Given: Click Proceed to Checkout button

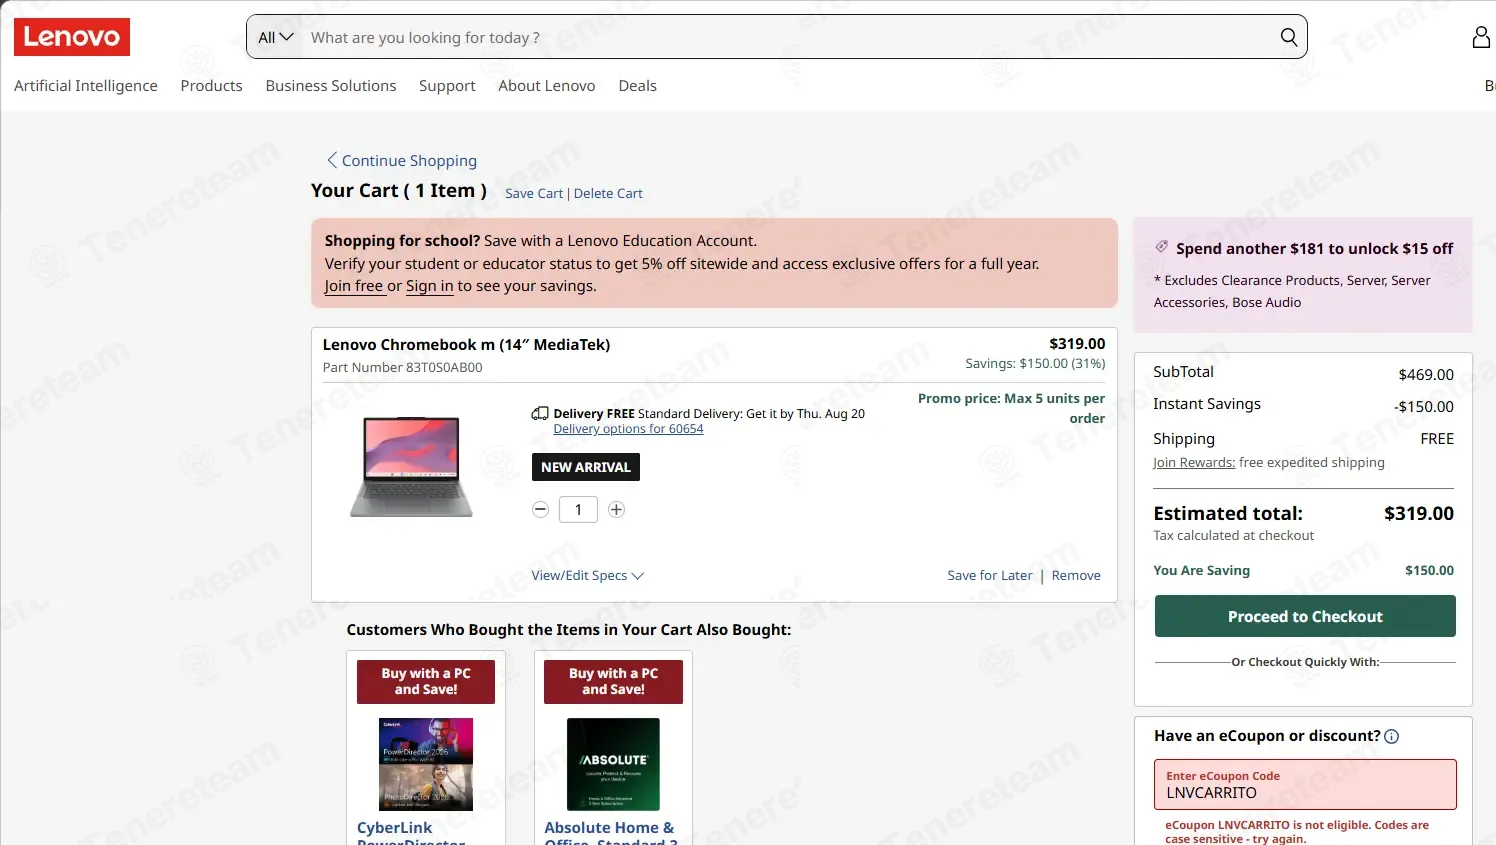Looking at the screenshot, I should click(1305, 616).
